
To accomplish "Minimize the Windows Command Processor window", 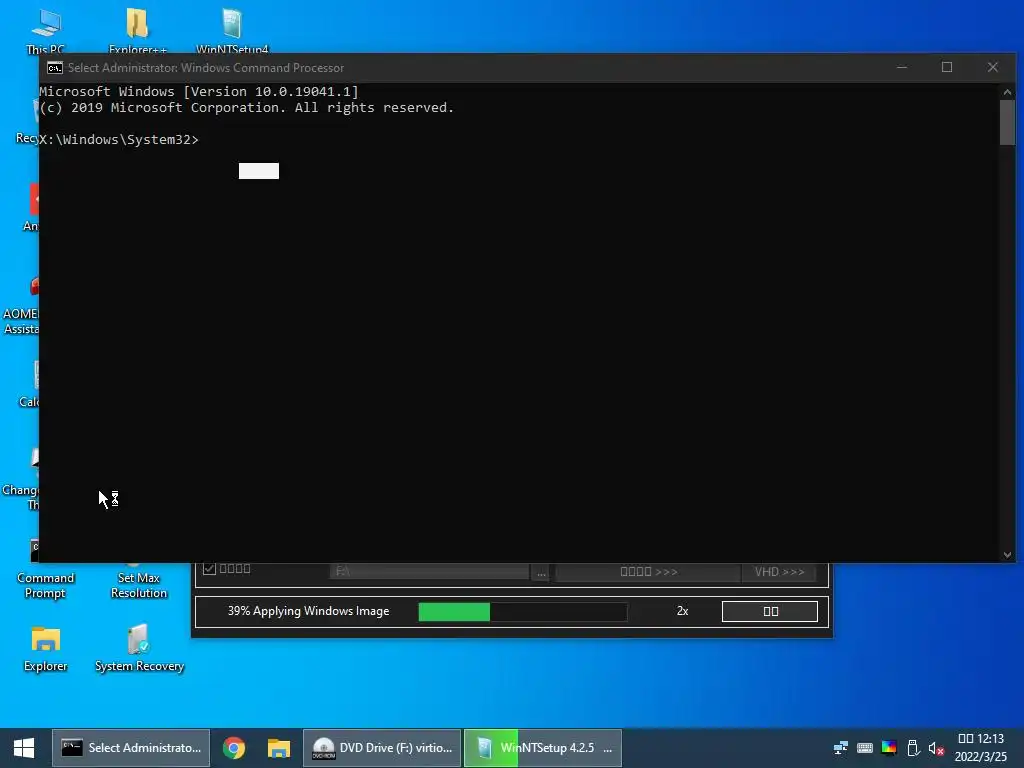I will pos(902,67).
